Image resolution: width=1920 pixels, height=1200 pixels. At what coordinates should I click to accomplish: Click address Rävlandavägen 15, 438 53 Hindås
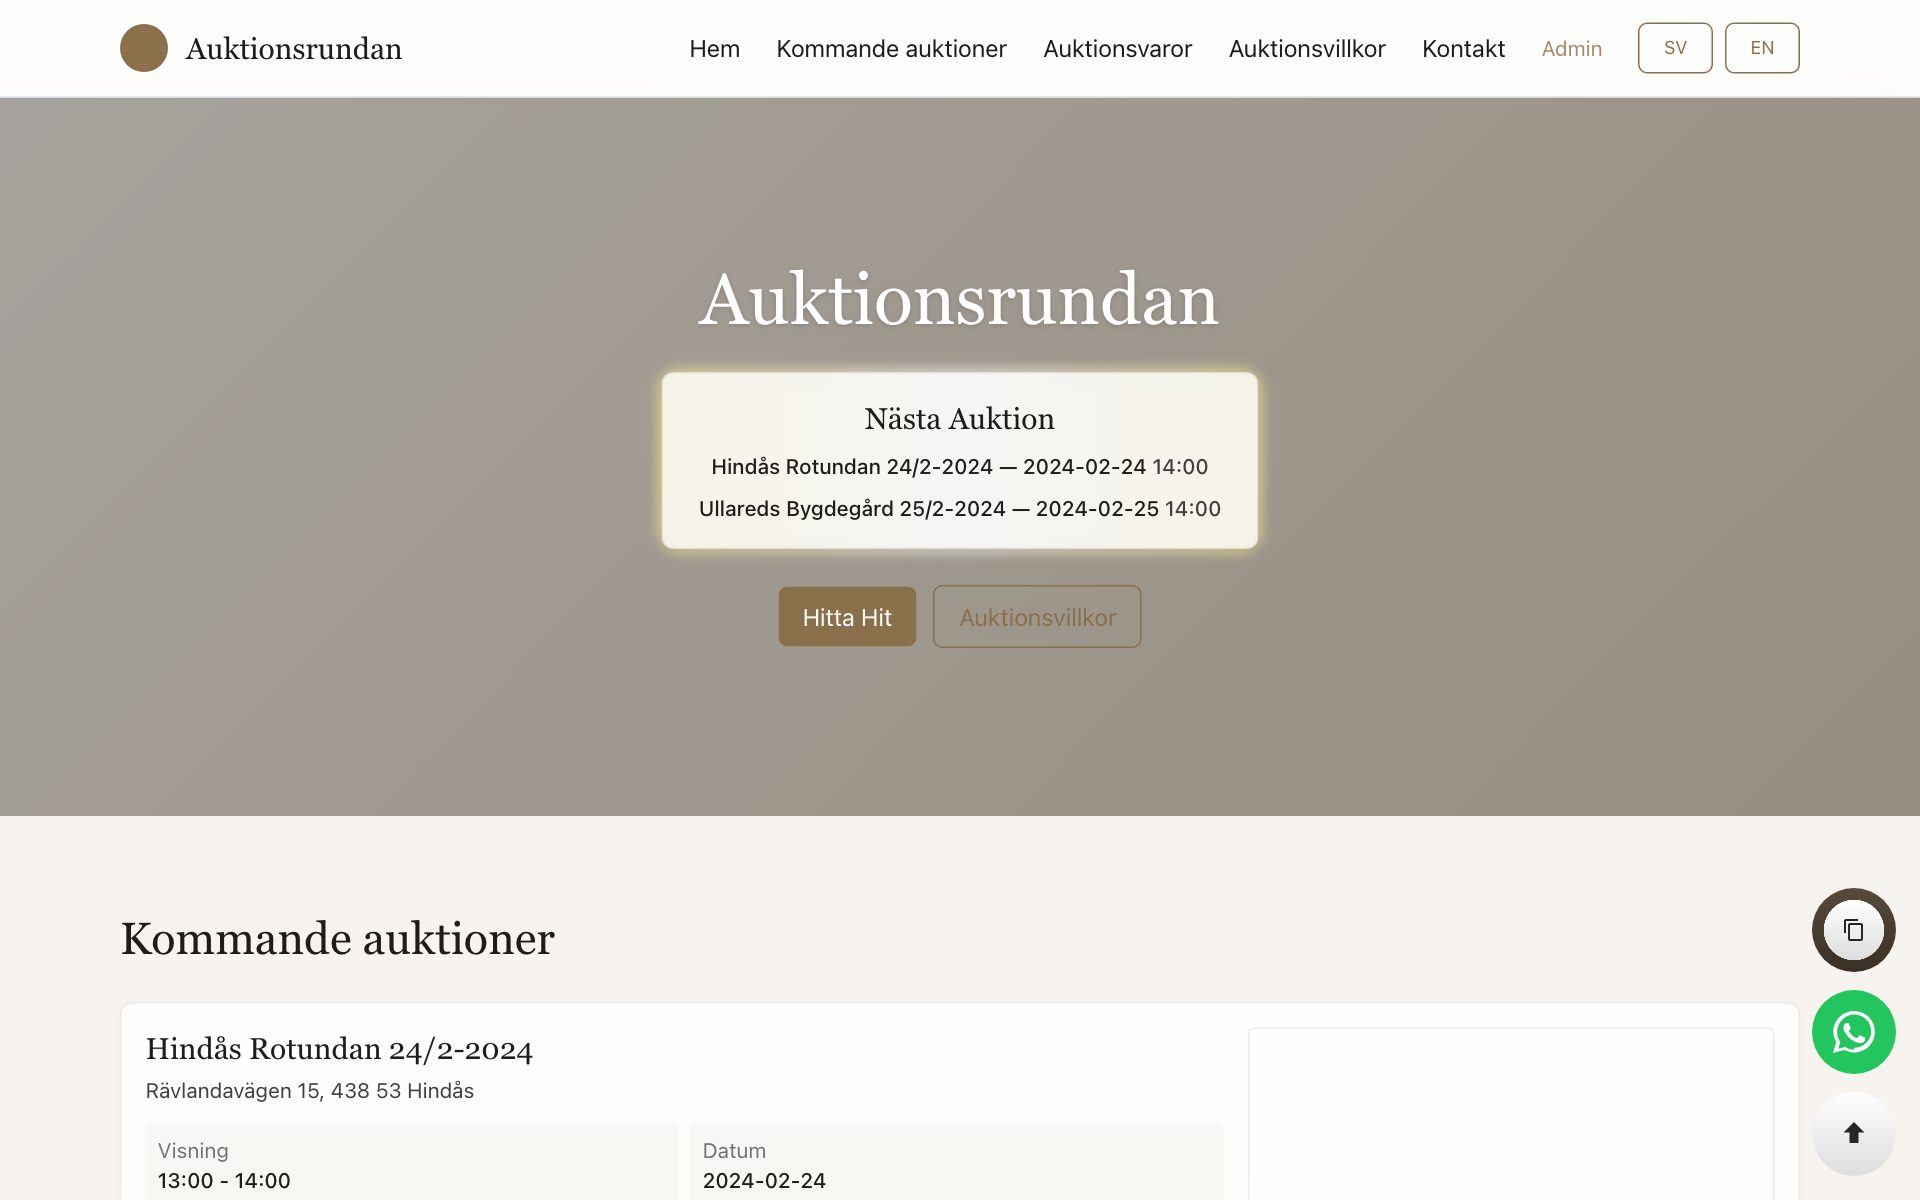(x=310, y=1091)
